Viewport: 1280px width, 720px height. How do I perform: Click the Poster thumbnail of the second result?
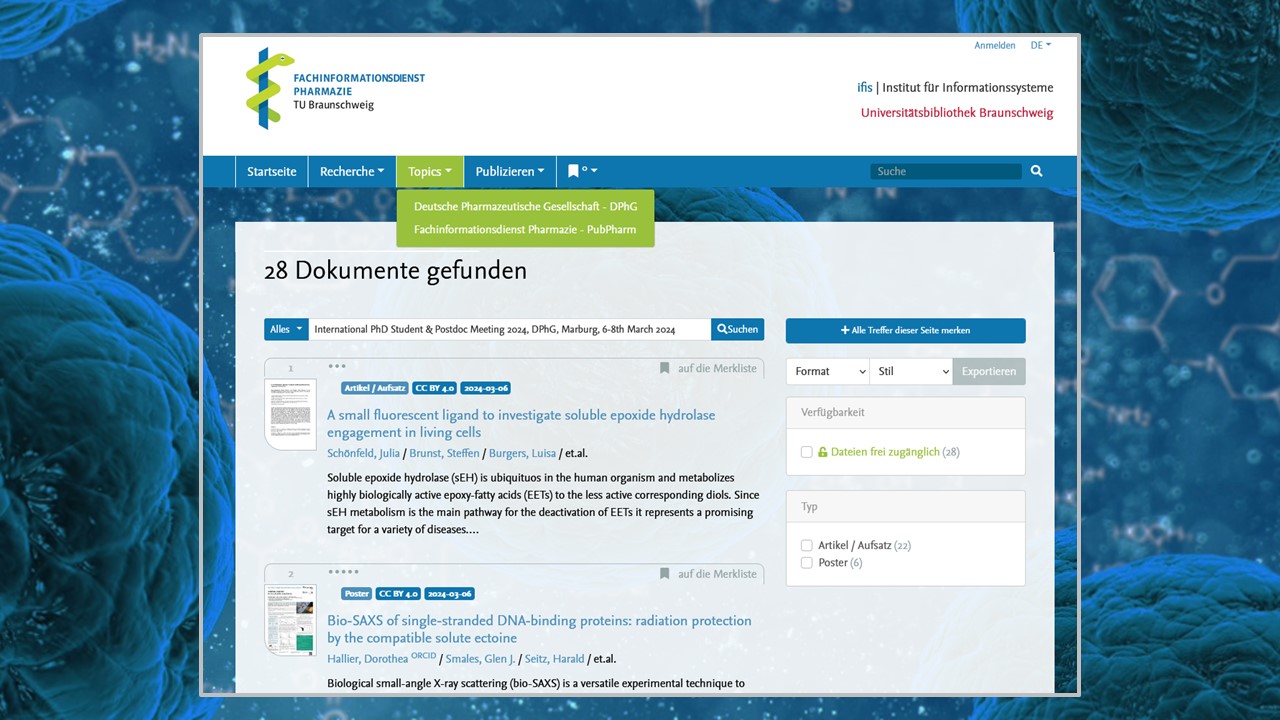click(x=290, y=619)
